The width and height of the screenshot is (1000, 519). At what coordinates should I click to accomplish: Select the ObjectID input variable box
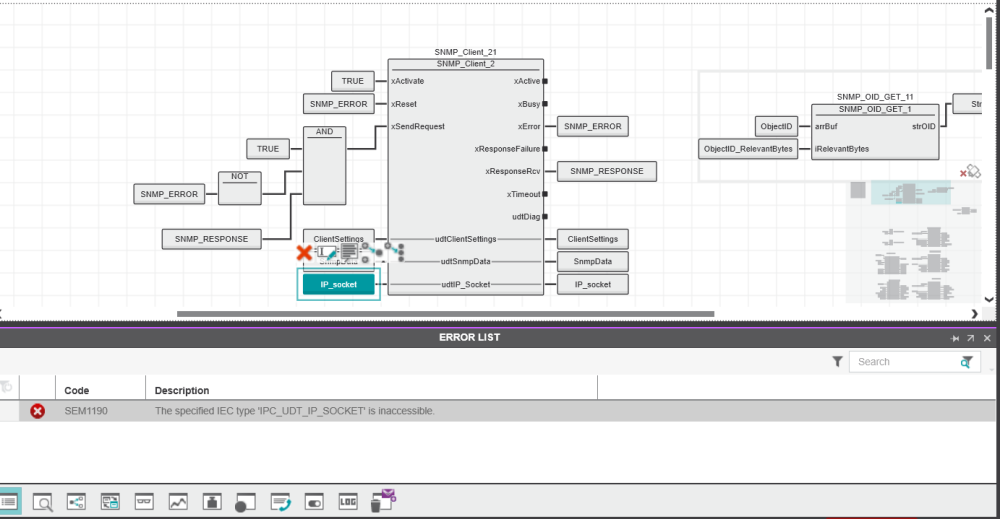[x=776, y=126]
